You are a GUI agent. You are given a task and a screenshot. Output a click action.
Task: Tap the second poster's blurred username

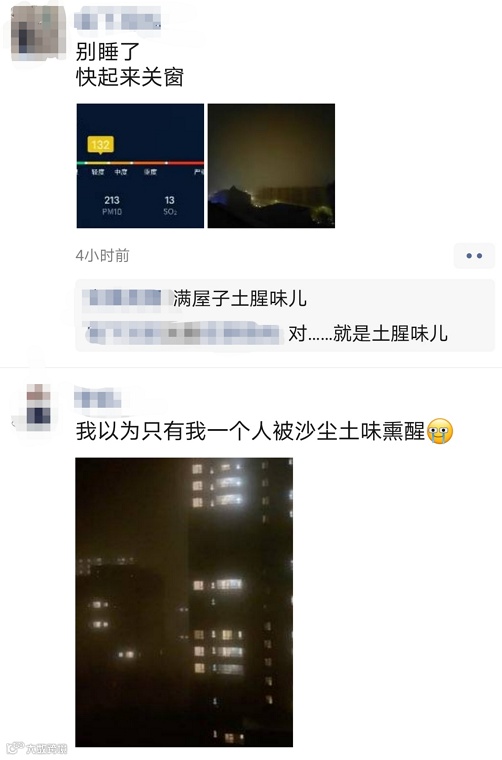pyautogui.click(x=98, y=399)
